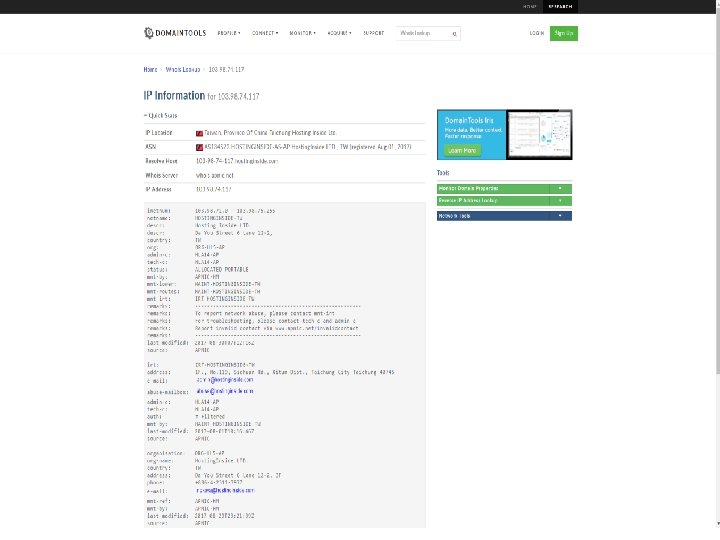Viewport: 720px width, 540px height.
Task: Click the organisation e-mail address link
Action: tap(225, 490)
